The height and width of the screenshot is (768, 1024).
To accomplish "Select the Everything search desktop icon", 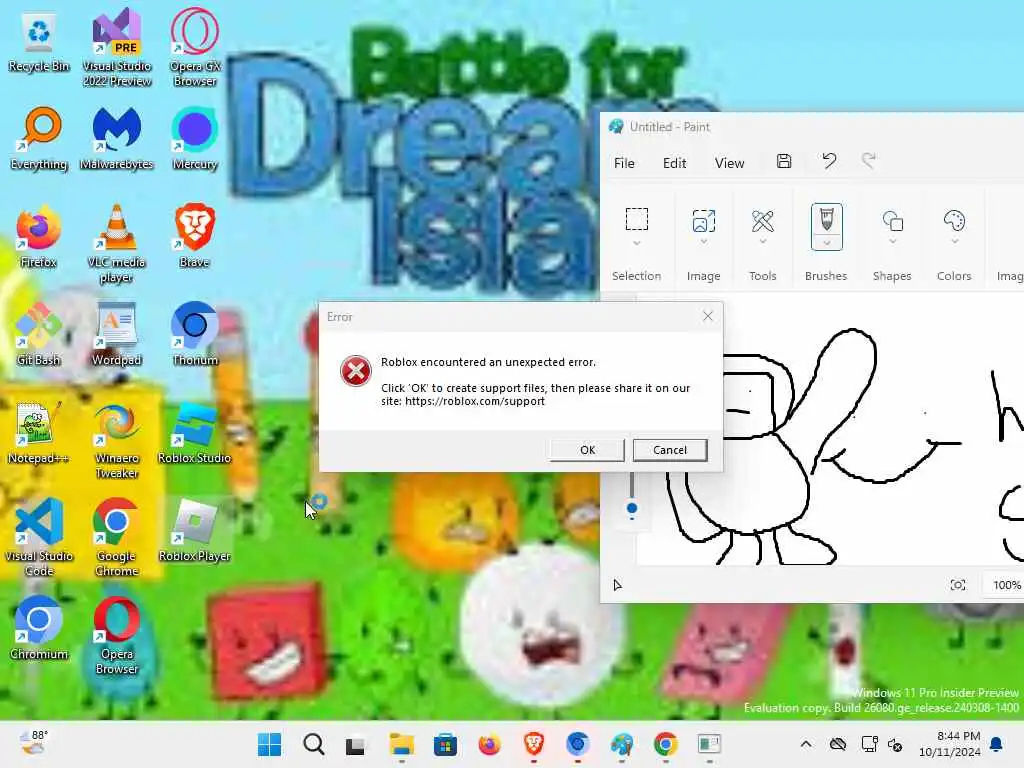I will click(39, 139).
